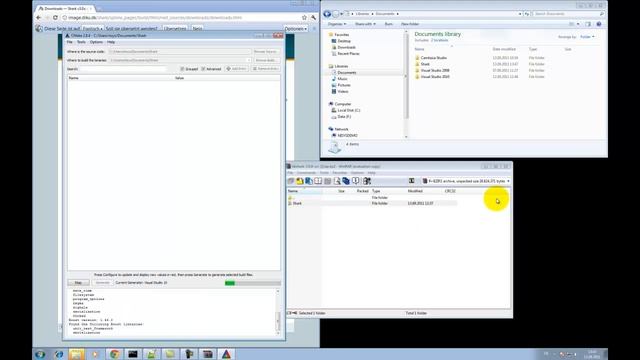
Task: Open the Windows Explorer taskbar icon
Action: pyautogui.click(x=76, y=354)
